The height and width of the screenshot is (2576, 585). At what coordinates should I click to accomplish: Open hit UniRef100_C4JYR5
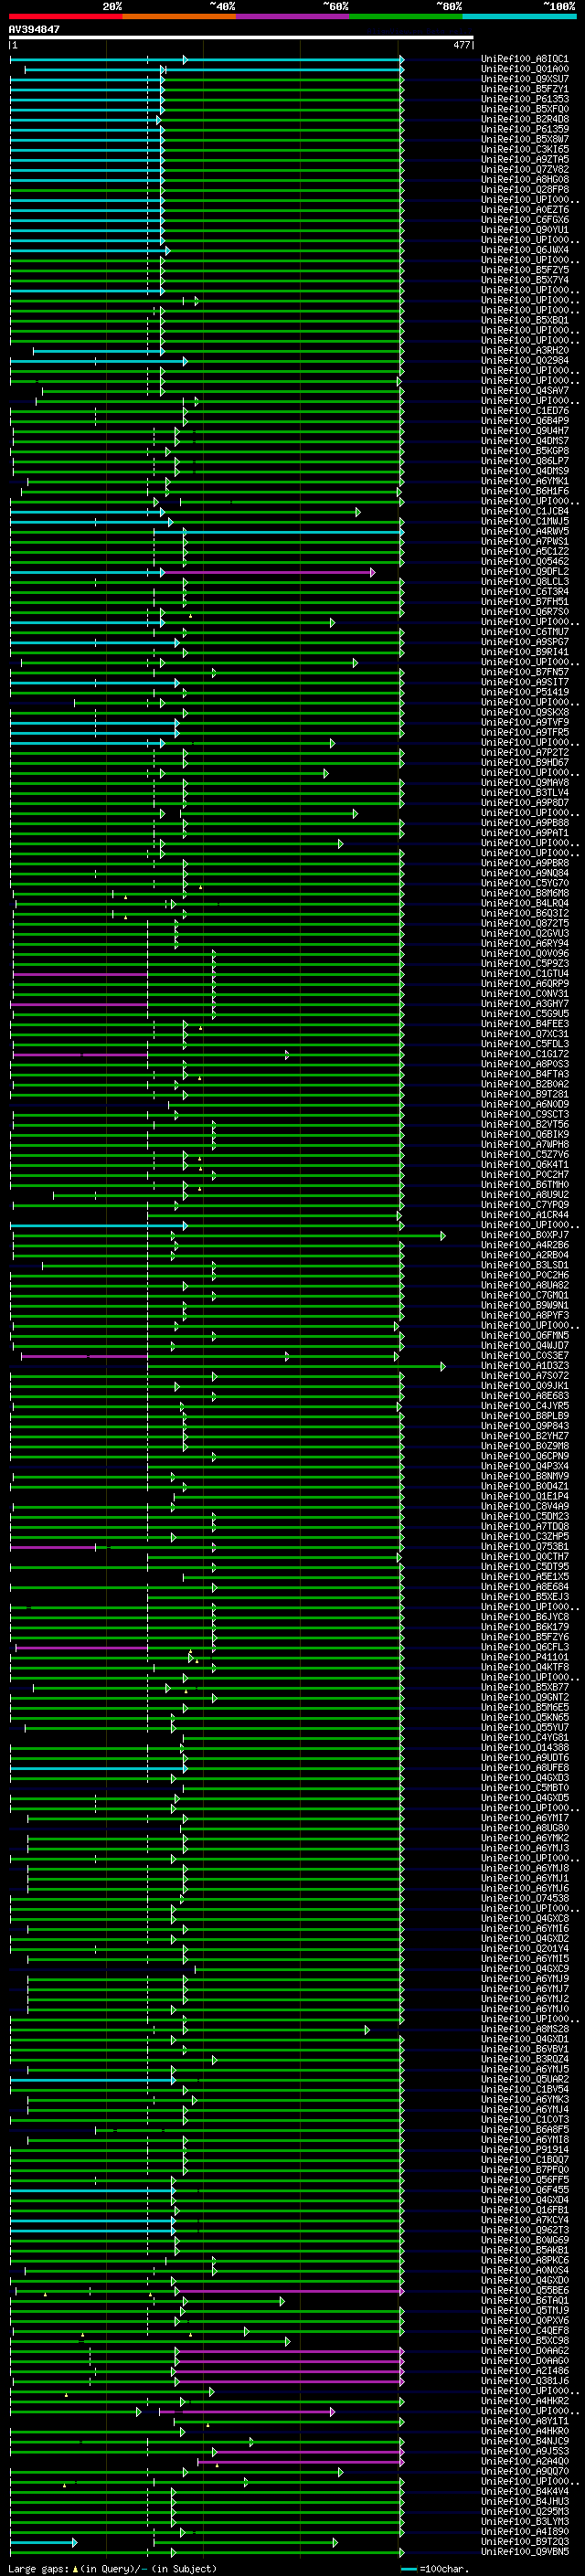[x=525, y=1406]
